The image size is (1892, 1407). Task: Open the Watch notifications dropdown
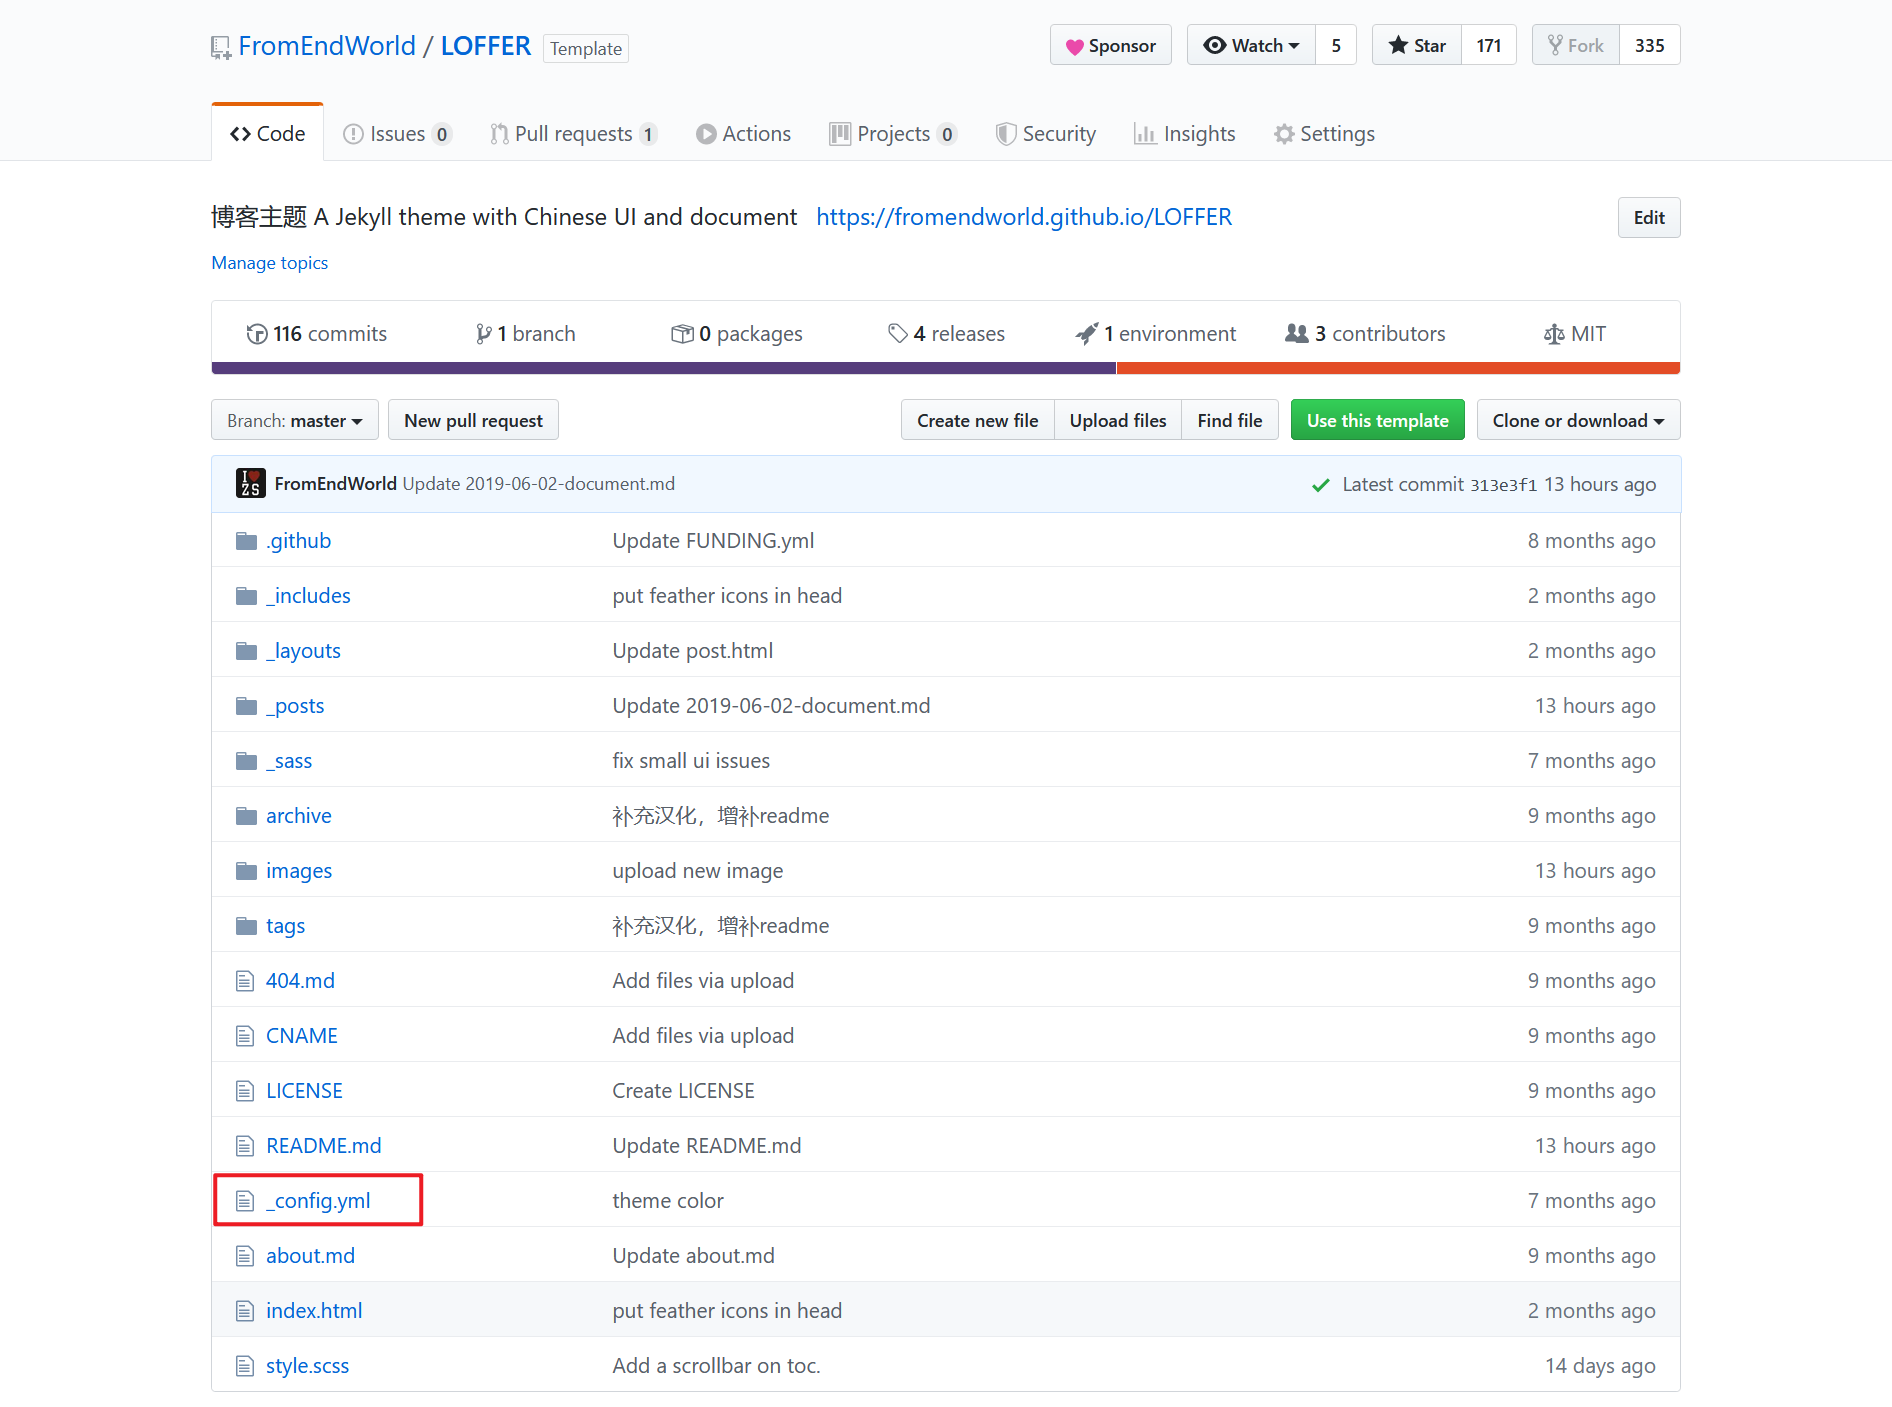pyautogui.click(x=1251, y=45)
